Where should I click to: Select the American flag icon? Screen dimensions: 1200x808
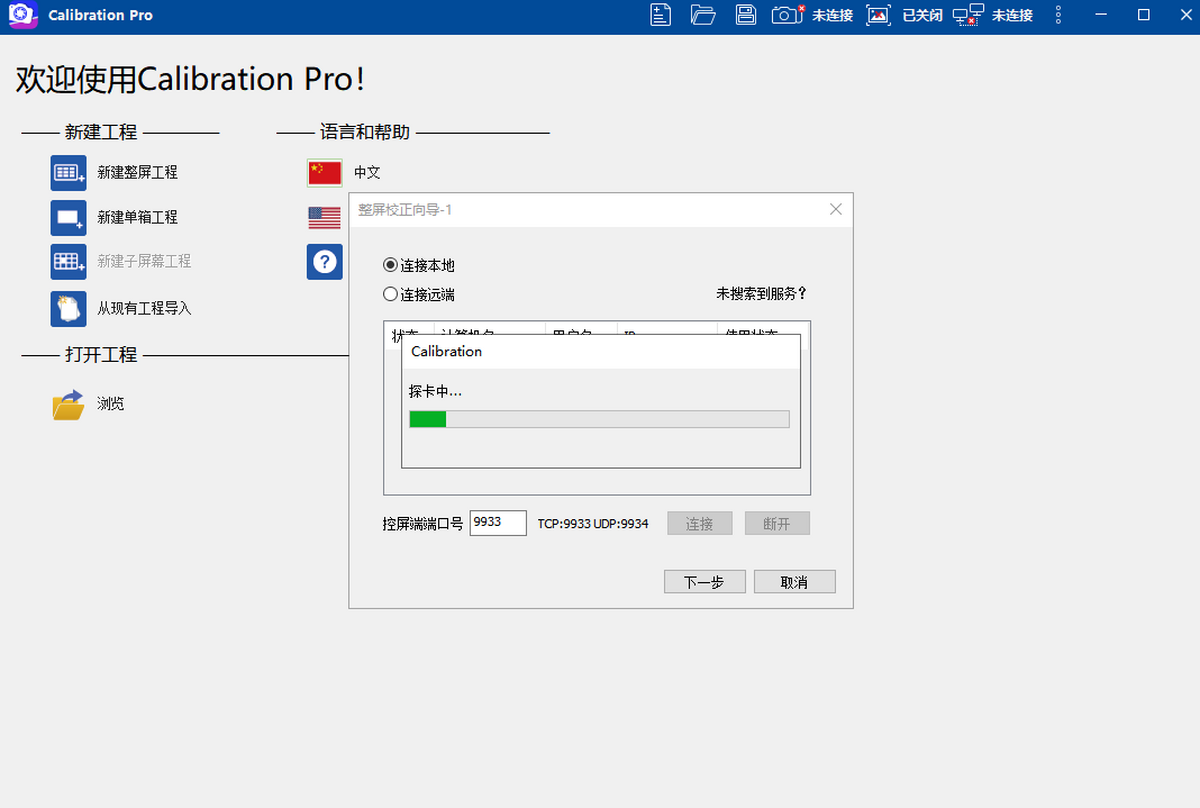(325, 217)
